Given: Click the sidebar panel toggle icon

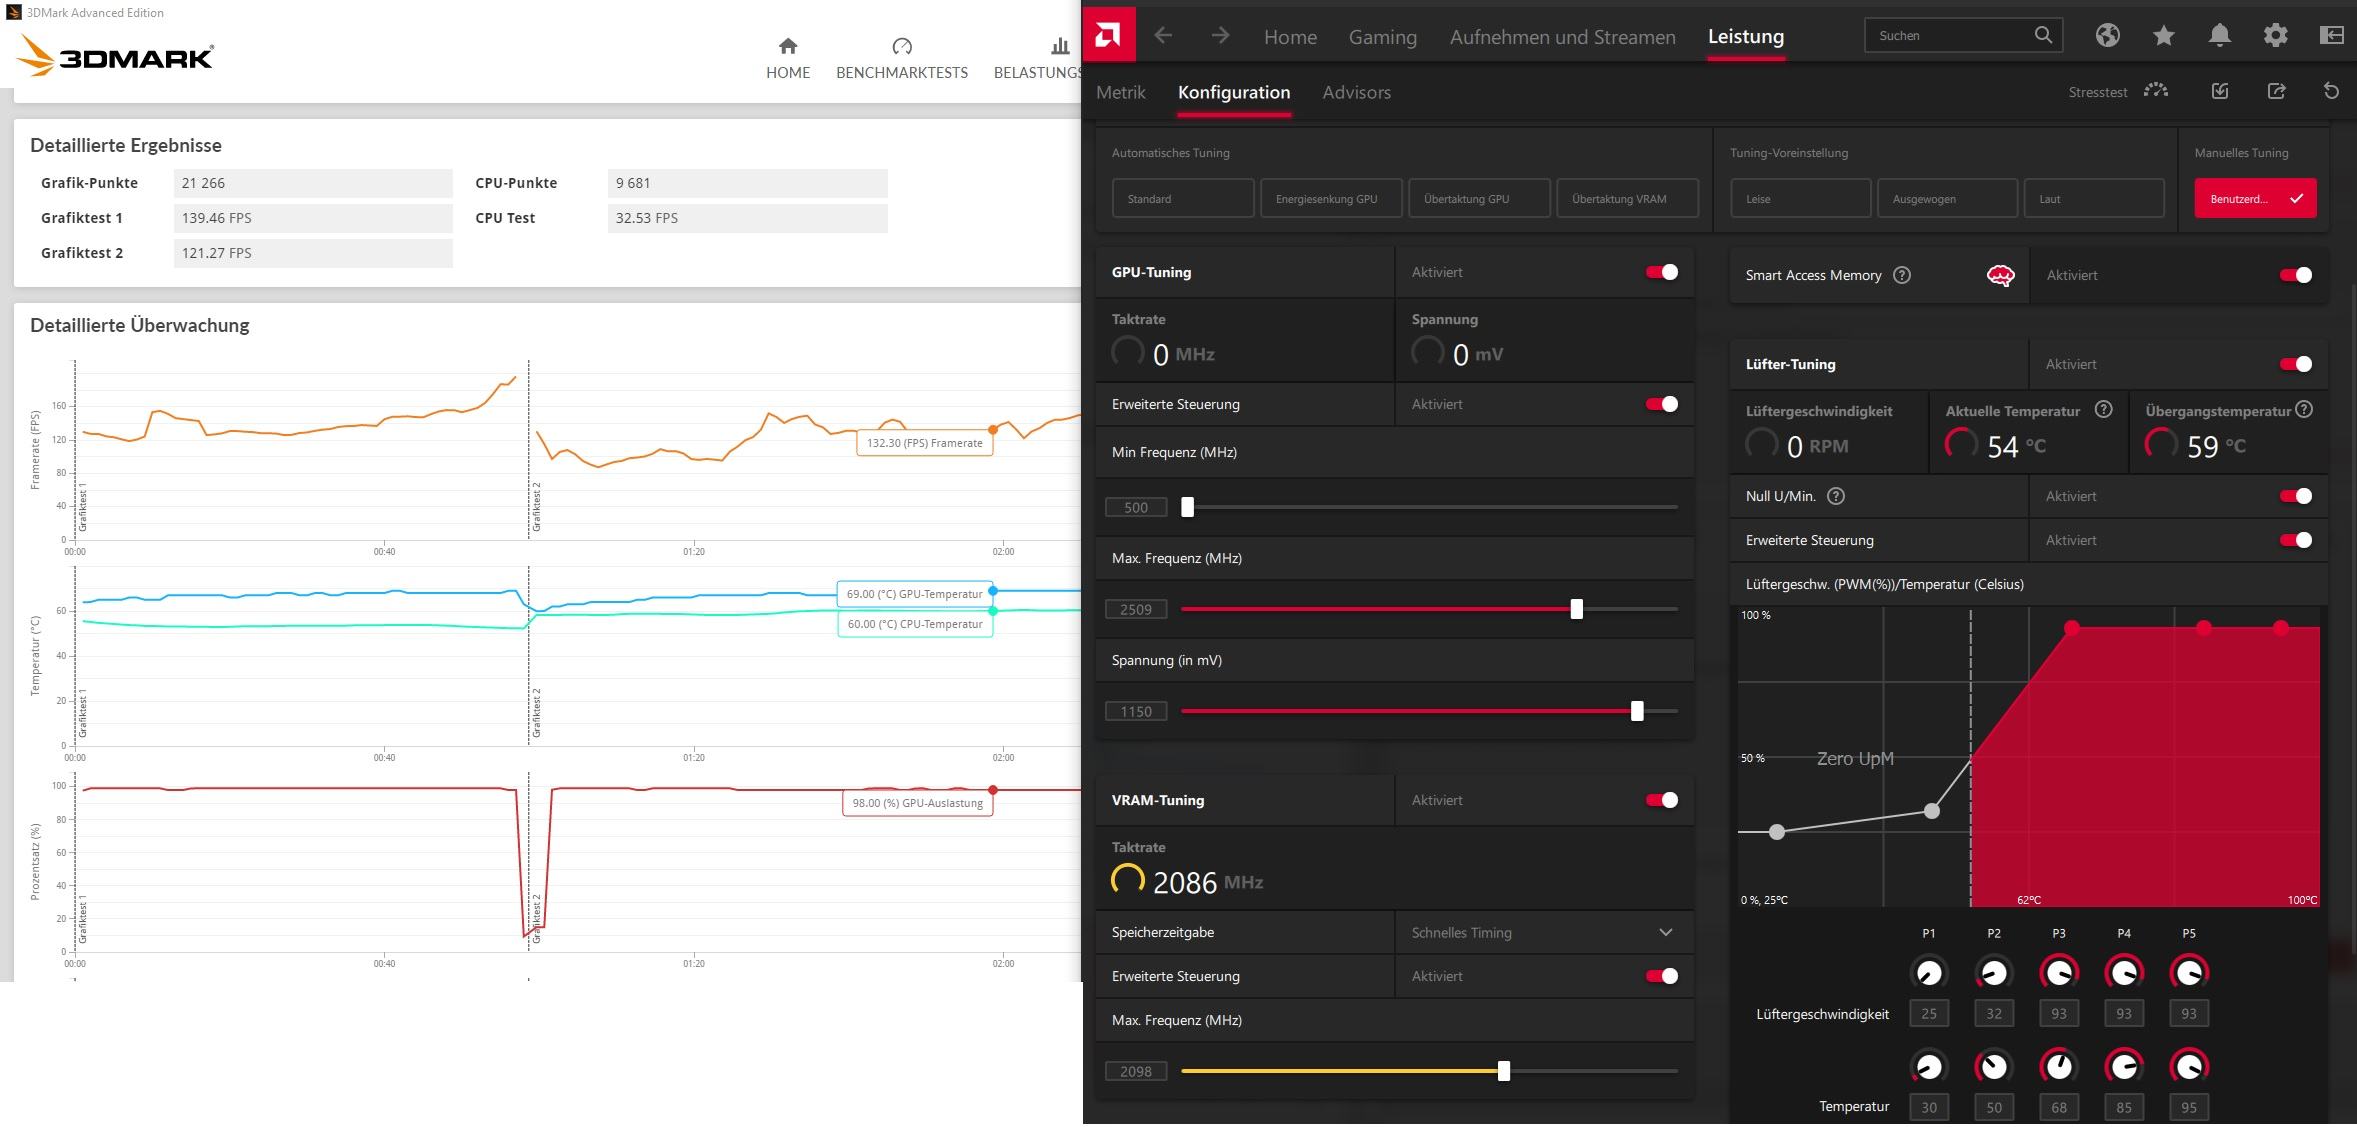Looking at the screenshot, I should click(2331, 36).
